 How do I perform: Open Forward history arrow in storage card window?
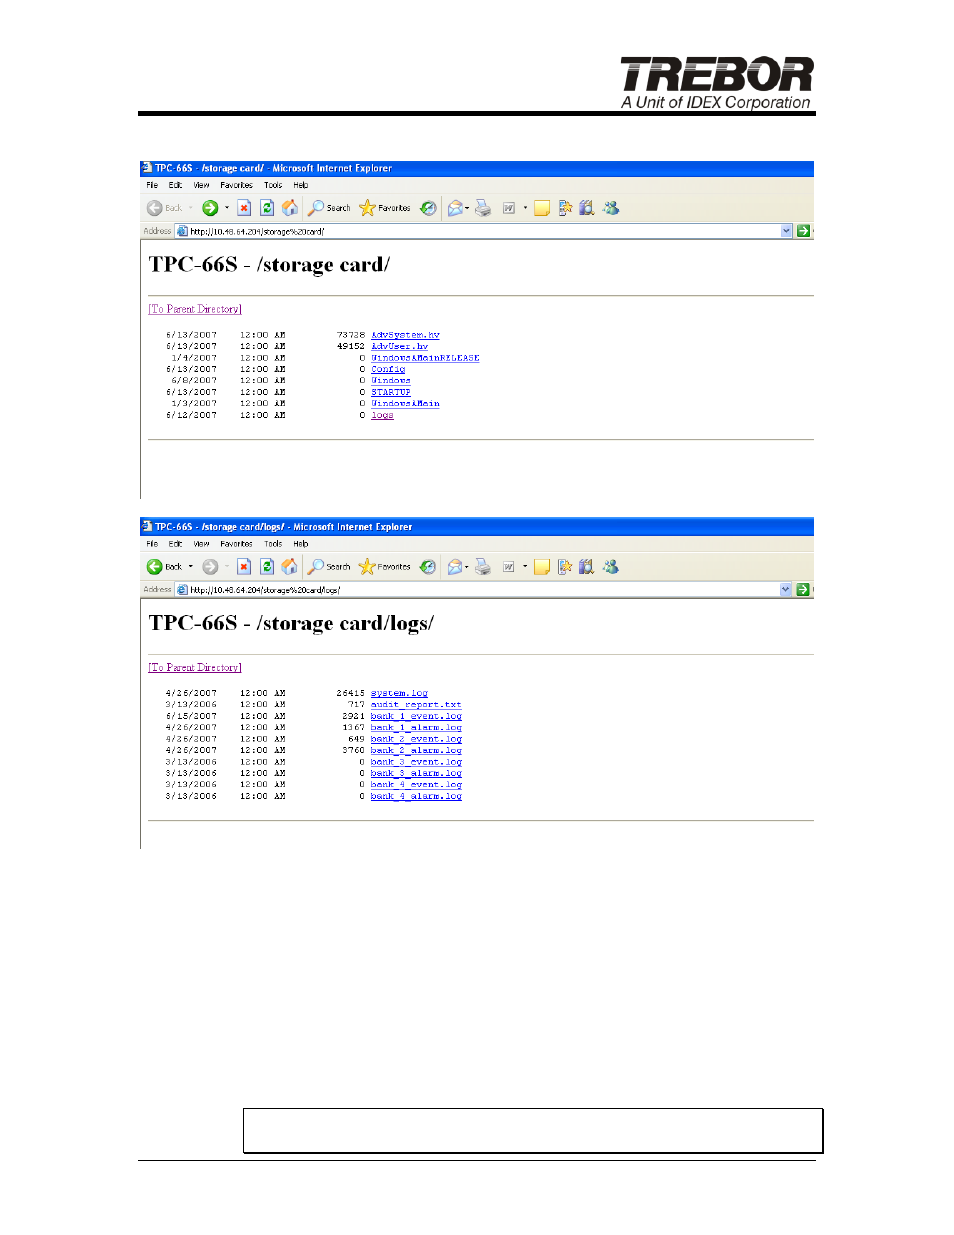pos(227,208)
